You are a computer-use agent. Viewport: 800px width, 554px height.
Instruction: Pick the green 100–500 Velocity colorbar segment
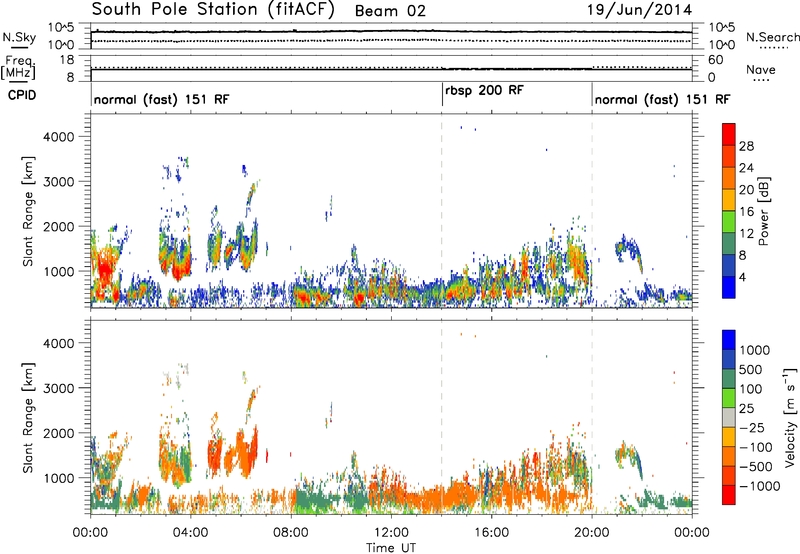click(x=729, y=379)
